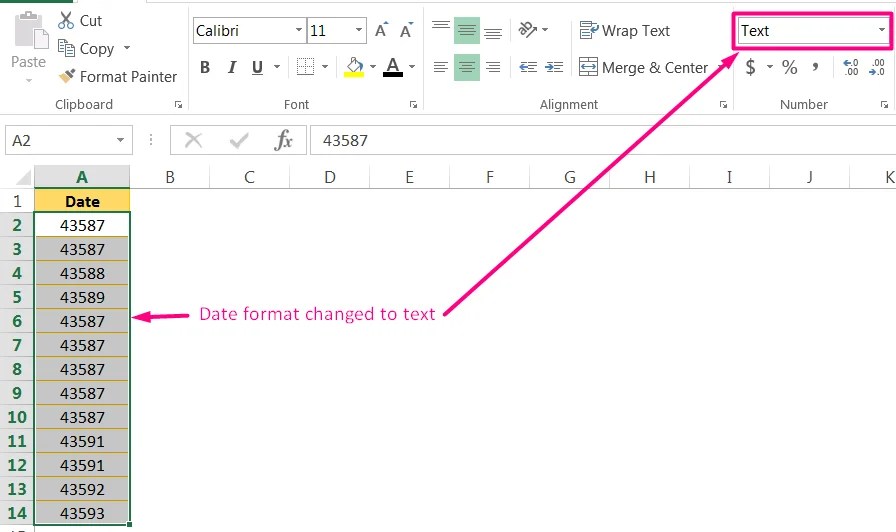Open the Borders dropdown arrow
The height and width of the screenshot is (532, 896).
[325, 67]
